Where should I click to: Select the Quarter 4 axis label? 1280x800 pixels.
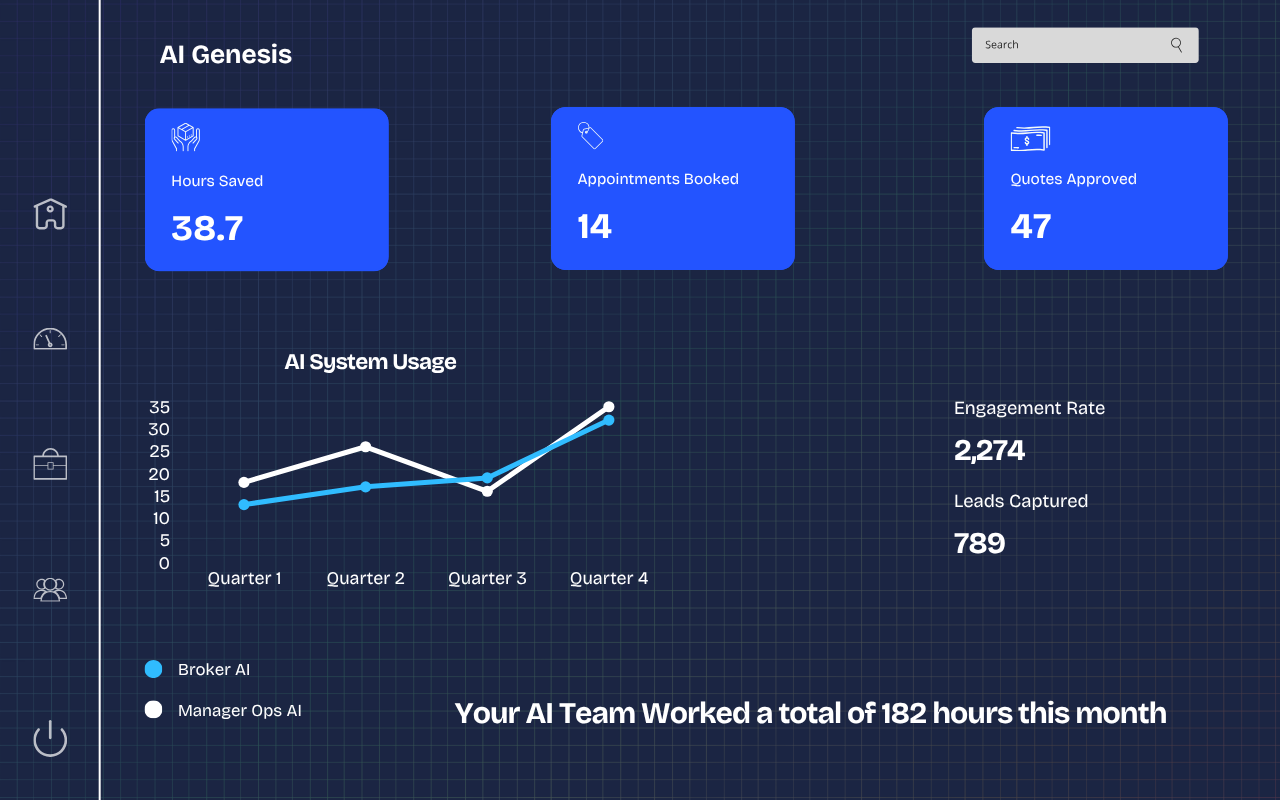[x=609, y=578]
